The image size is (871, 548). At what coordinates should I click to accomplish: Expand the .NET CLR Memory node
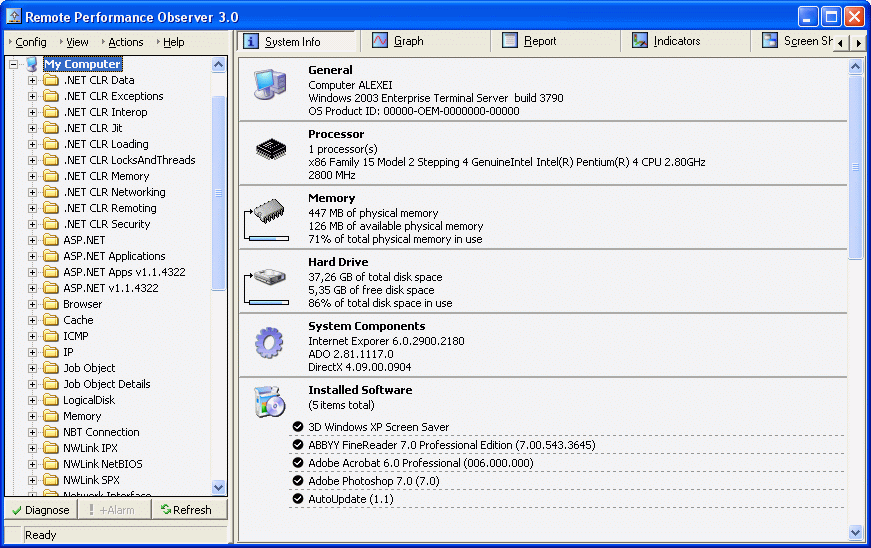coord(32,177)
